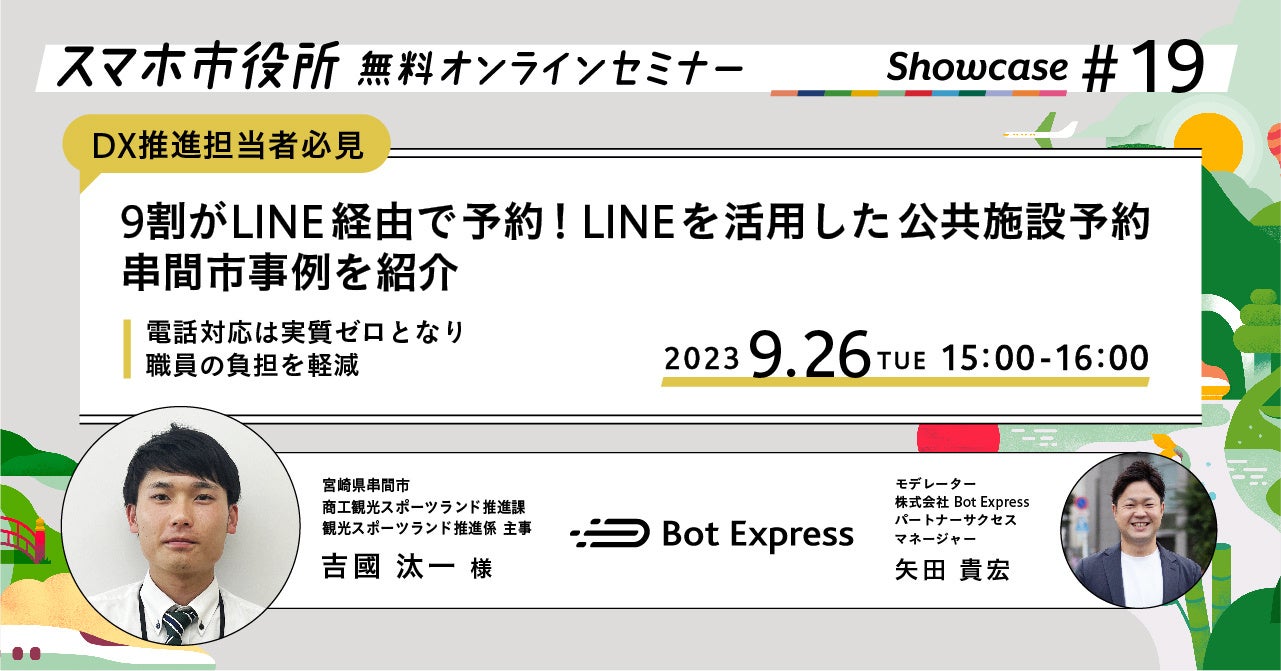Click the Bot Express wordmark
Screen dimensions: 1281x671
tap(758, 536)
